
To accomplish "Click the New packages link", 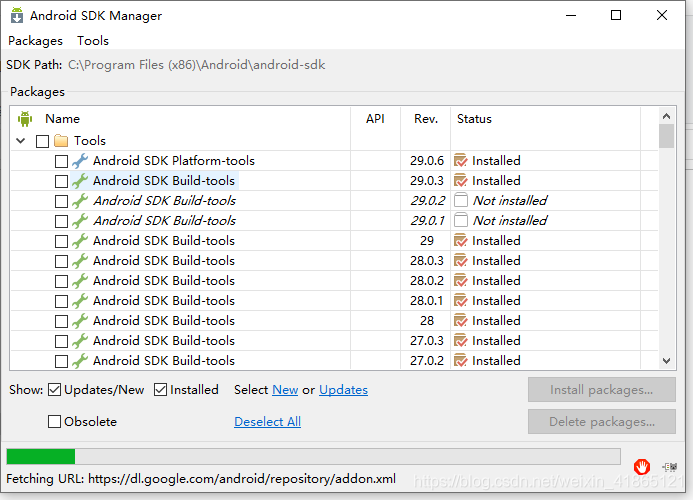I will point(285,390).
